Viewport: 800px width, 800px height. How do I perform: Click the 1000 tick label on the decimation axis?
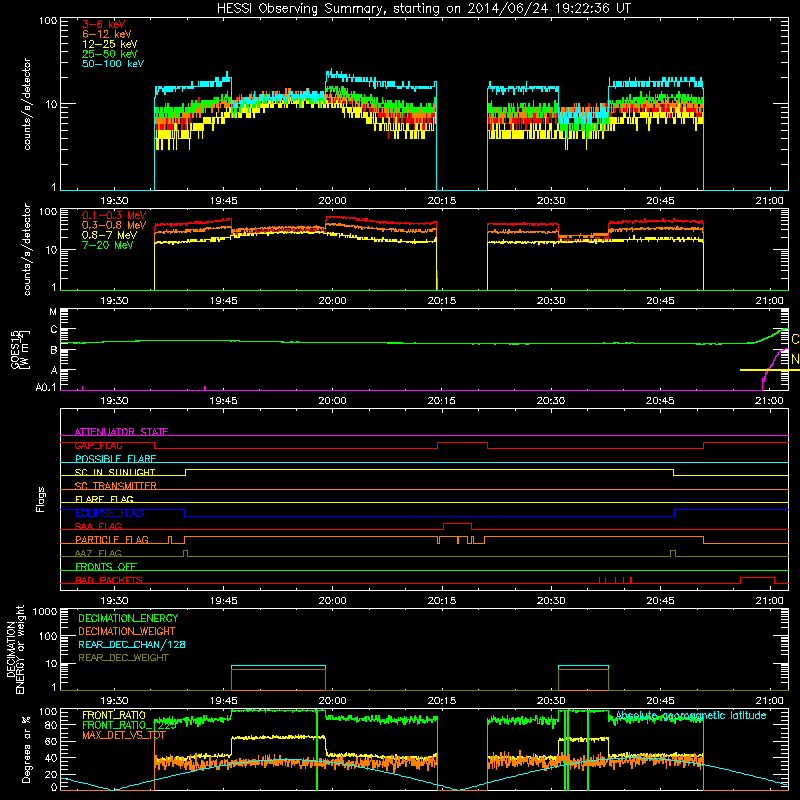[45, 611]
